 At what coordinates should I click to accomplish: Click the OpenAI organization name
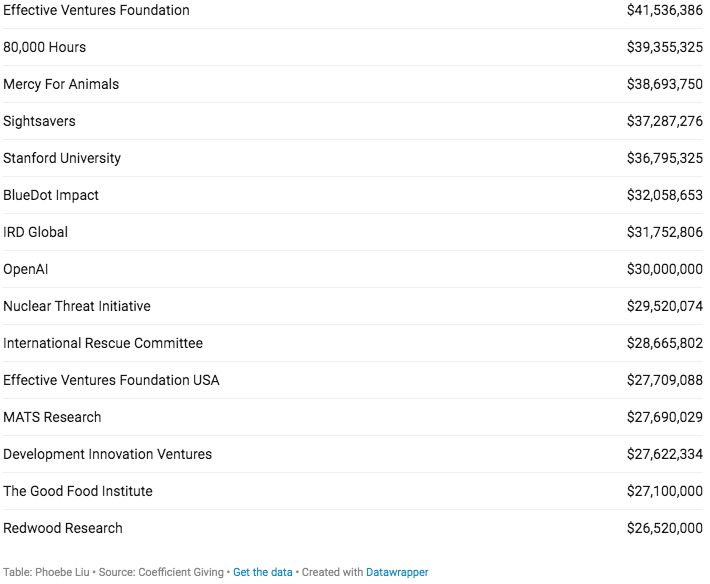coord(26,269)
